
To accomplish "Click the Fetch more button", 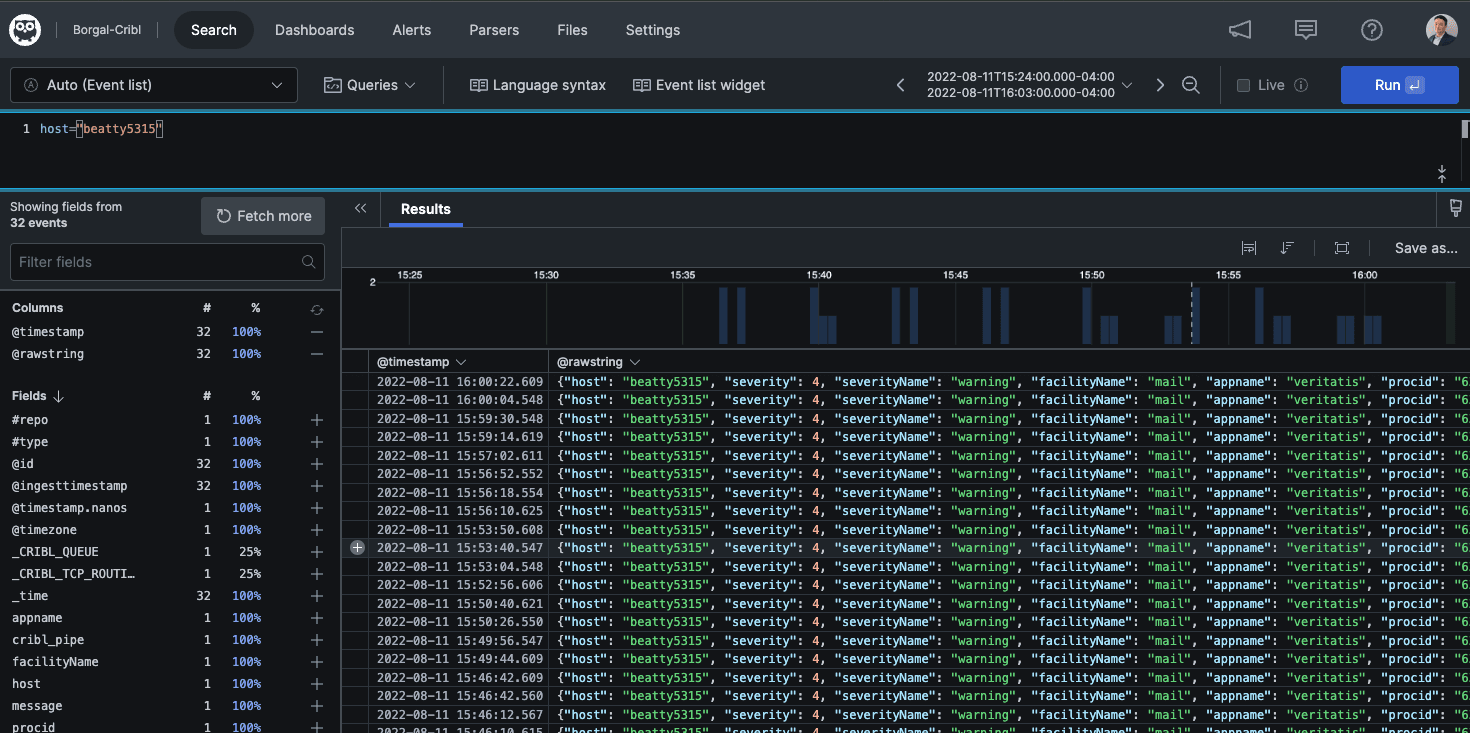I will coord(263,216).
